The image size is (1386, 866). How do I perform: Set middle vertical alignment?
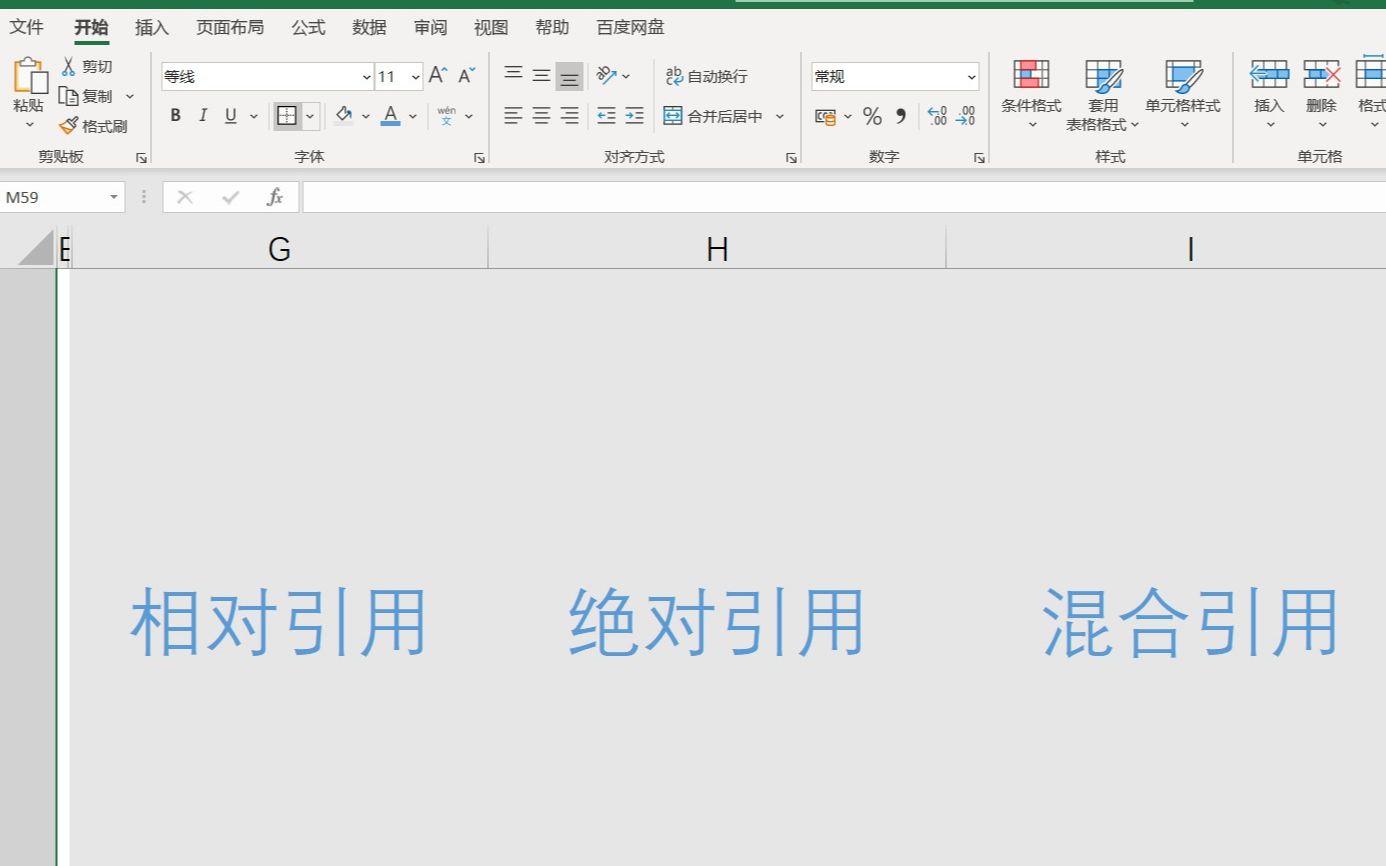click(541, 75)
